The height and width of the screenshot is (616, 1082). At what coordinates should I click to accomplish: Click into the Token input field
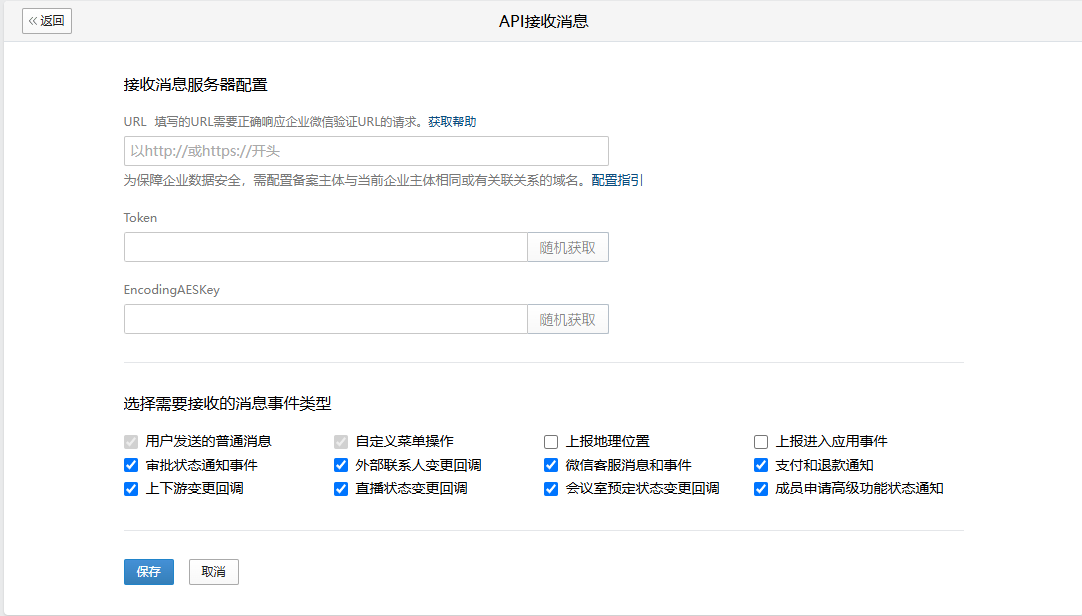[326, 247]
